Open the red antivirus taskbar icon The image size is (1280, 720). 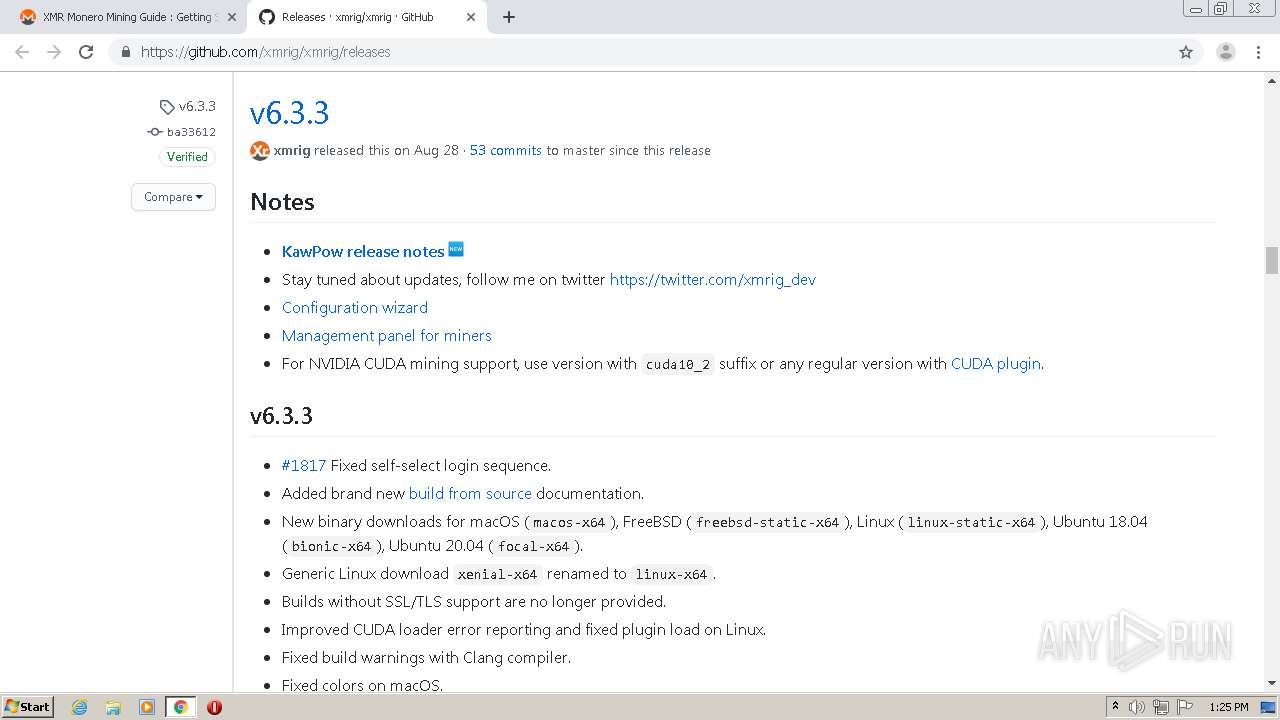(x=214, y=707)
